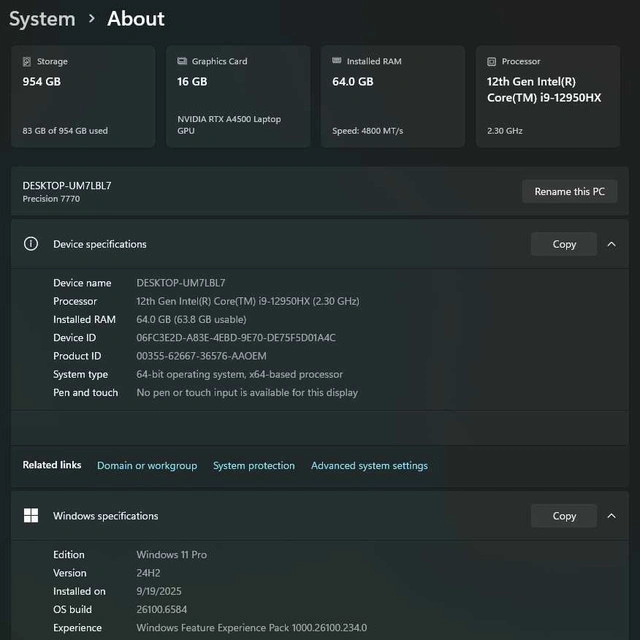
Task: Go back to System in breadcrumb
Action: (x=42, y=19)
